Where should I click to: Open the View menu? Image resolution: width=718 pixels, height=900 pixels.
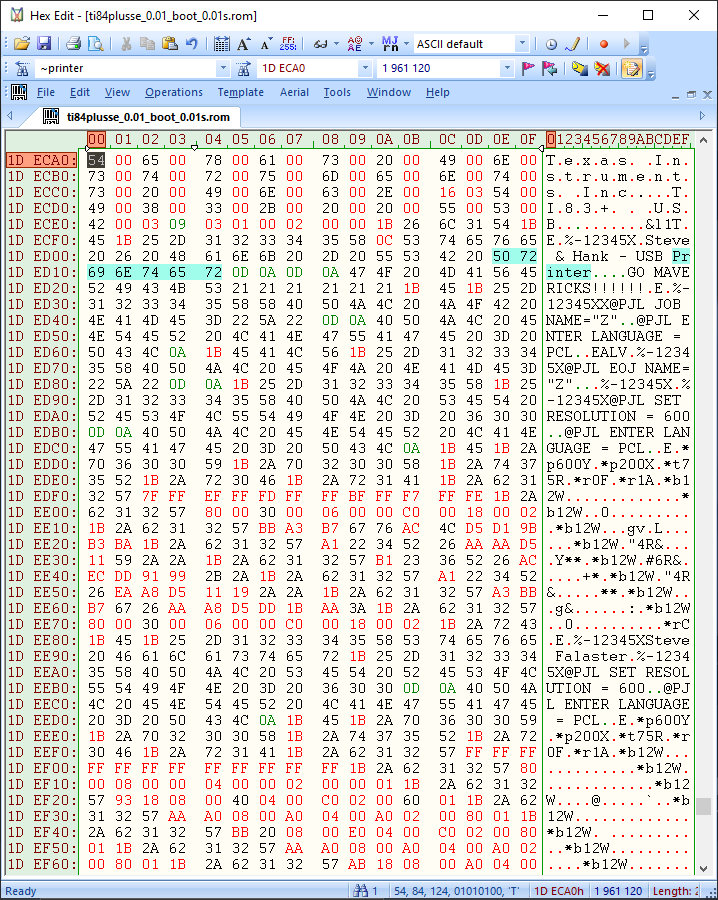pyautogui.click(x=117, y=92)
